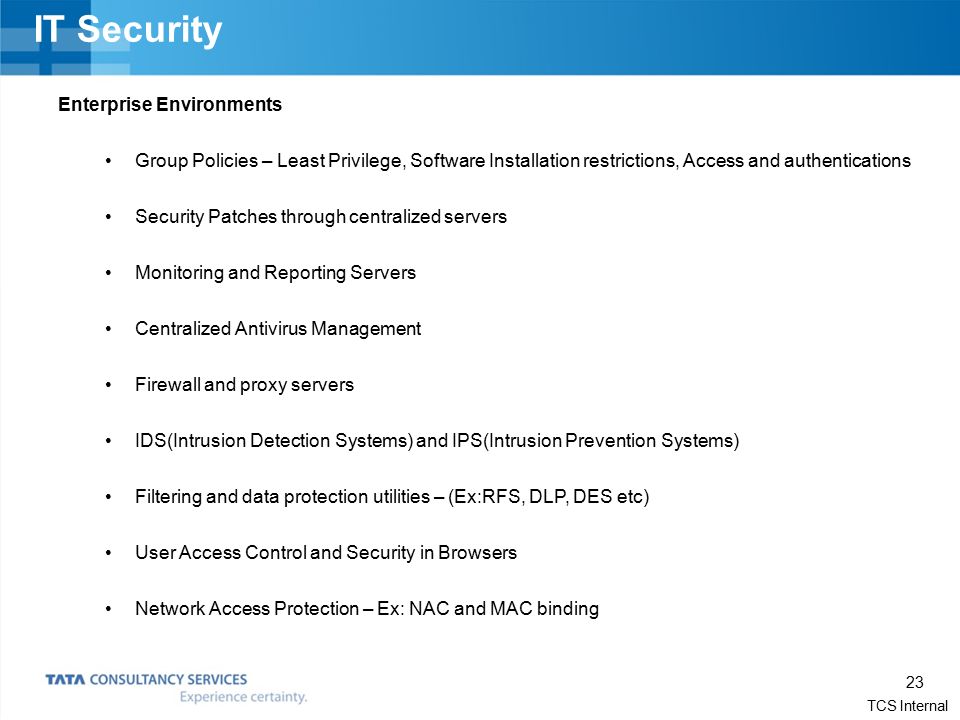960x720 pixels.
Task: Select Firewall and proxy servers line
Action: point(244,384)
